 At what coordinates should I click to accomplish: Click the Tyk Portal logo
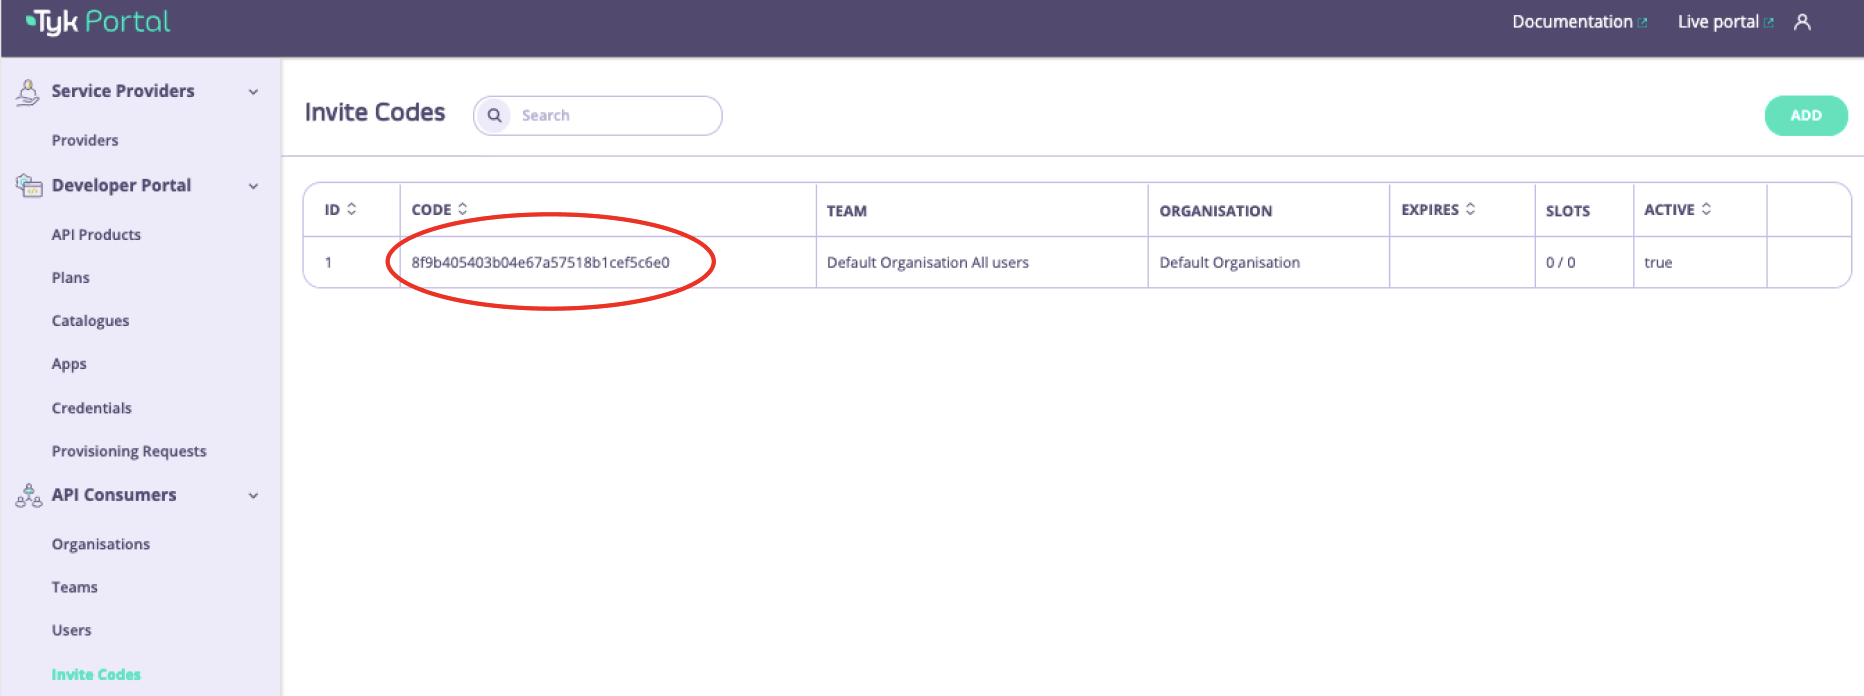(98, 22)
